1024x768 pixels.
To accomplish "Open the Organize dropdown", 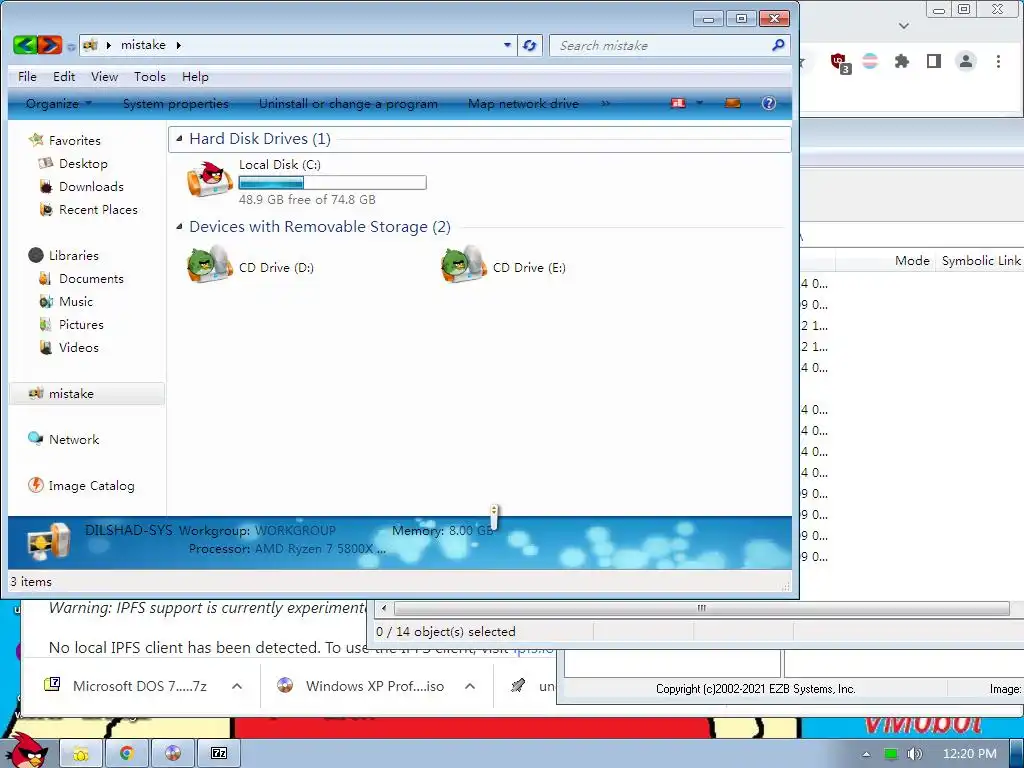I will tap(59, 103).
